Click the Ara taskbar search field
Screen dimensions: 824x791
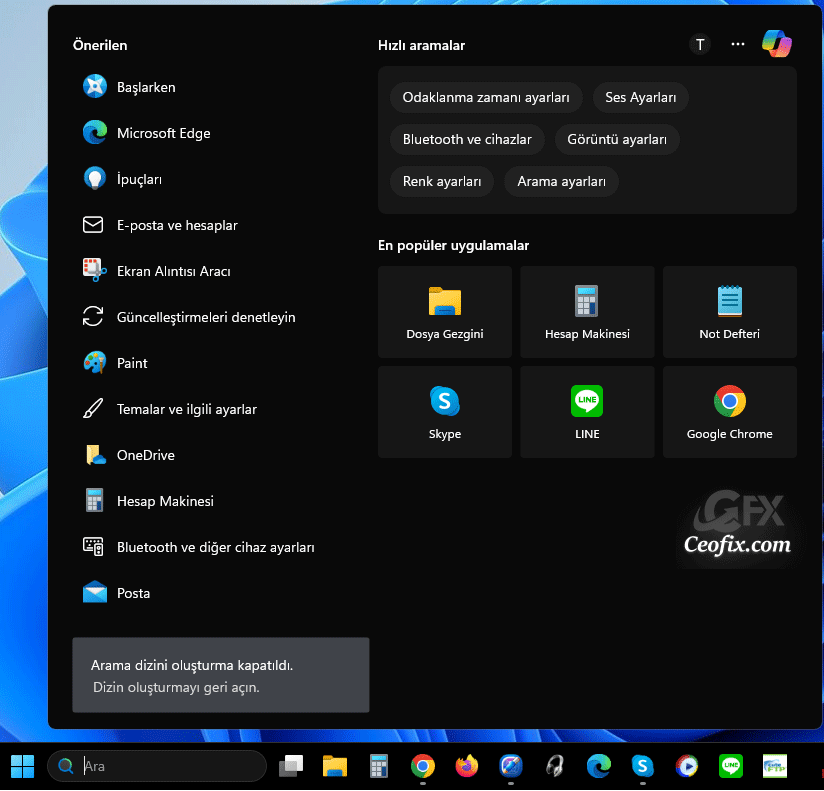click(157, 766)
